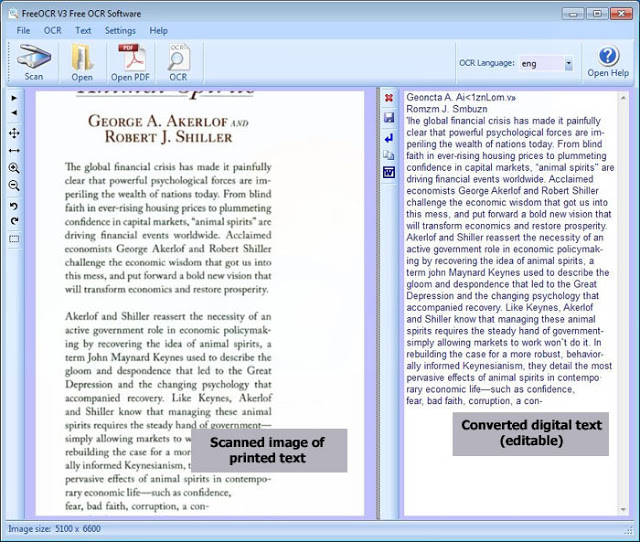Open the File menu

pos(23,31)
